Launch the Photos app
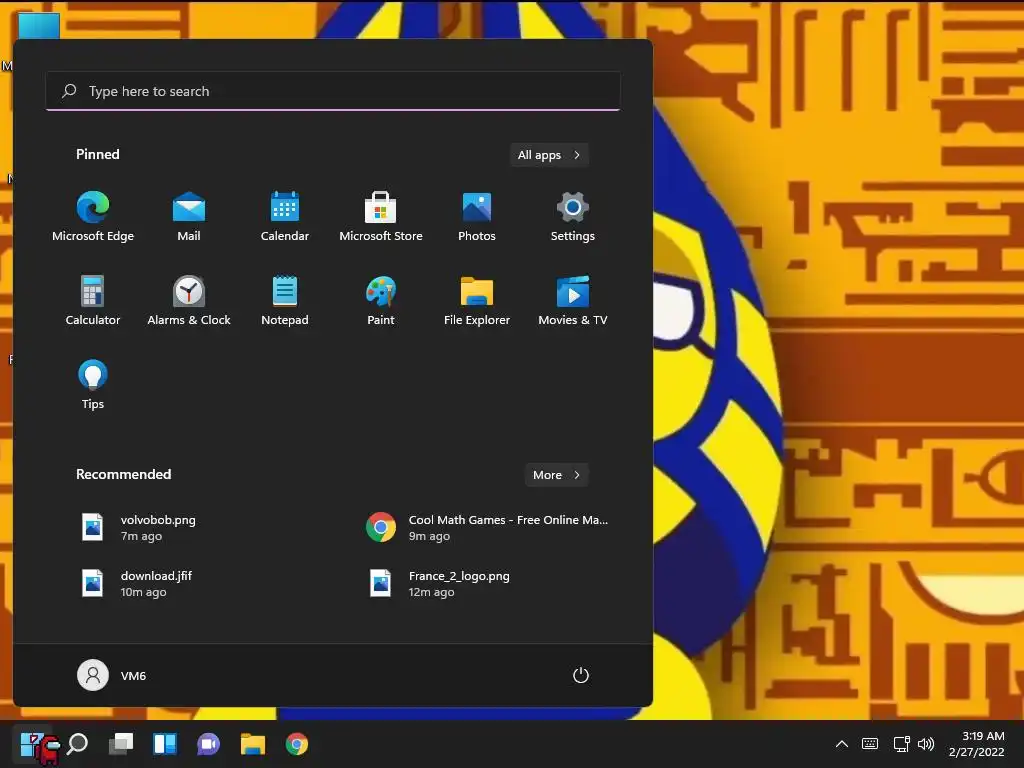The image size is (1024, 768). 477,216
